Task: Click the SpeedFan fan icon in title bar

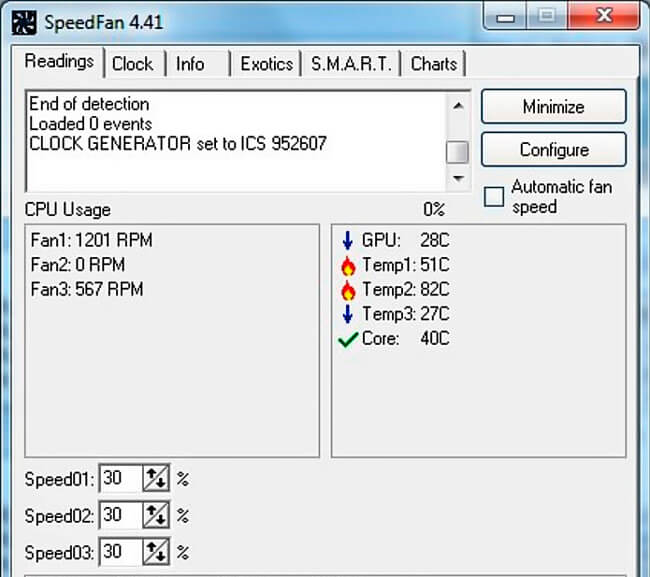Action: point(24,22)
